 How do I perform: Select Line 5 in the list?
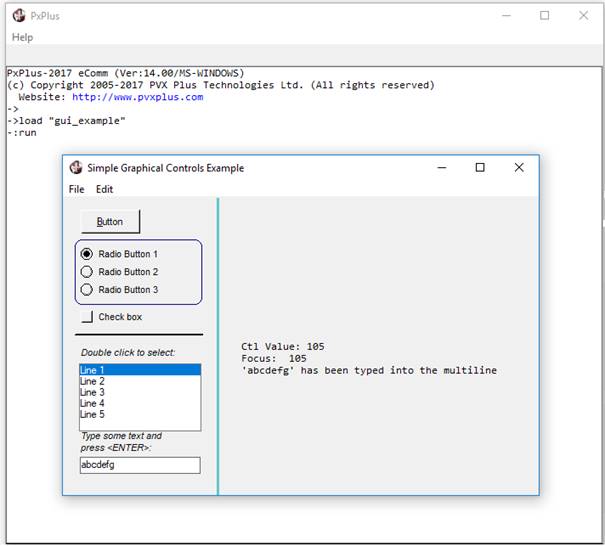point(139,414)
